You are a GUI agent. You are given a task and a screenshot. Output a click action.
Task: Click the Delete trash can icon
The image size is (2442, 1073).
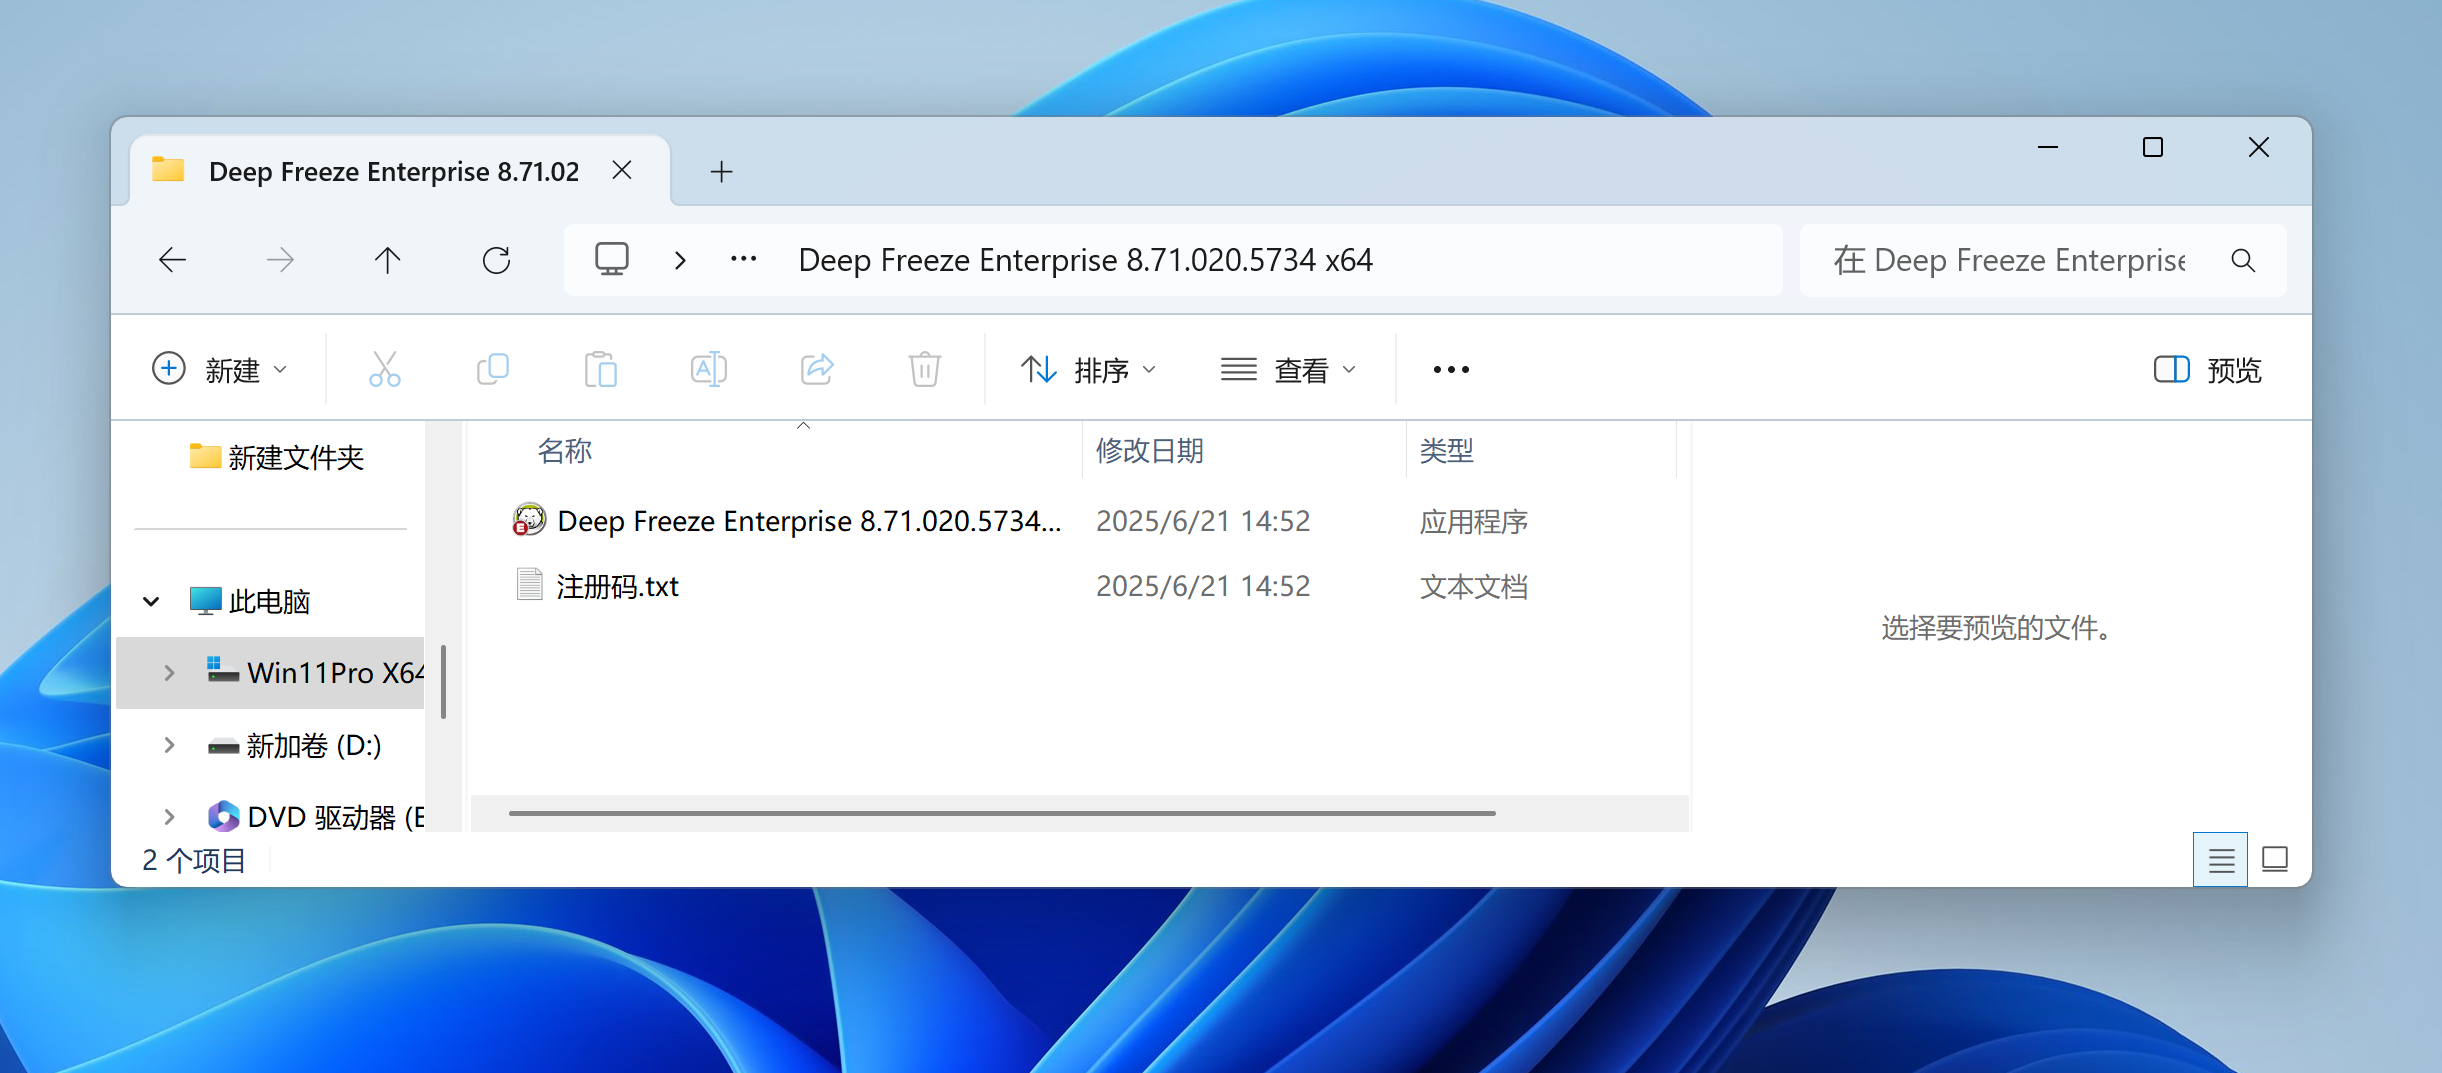[x=924, y=369]
